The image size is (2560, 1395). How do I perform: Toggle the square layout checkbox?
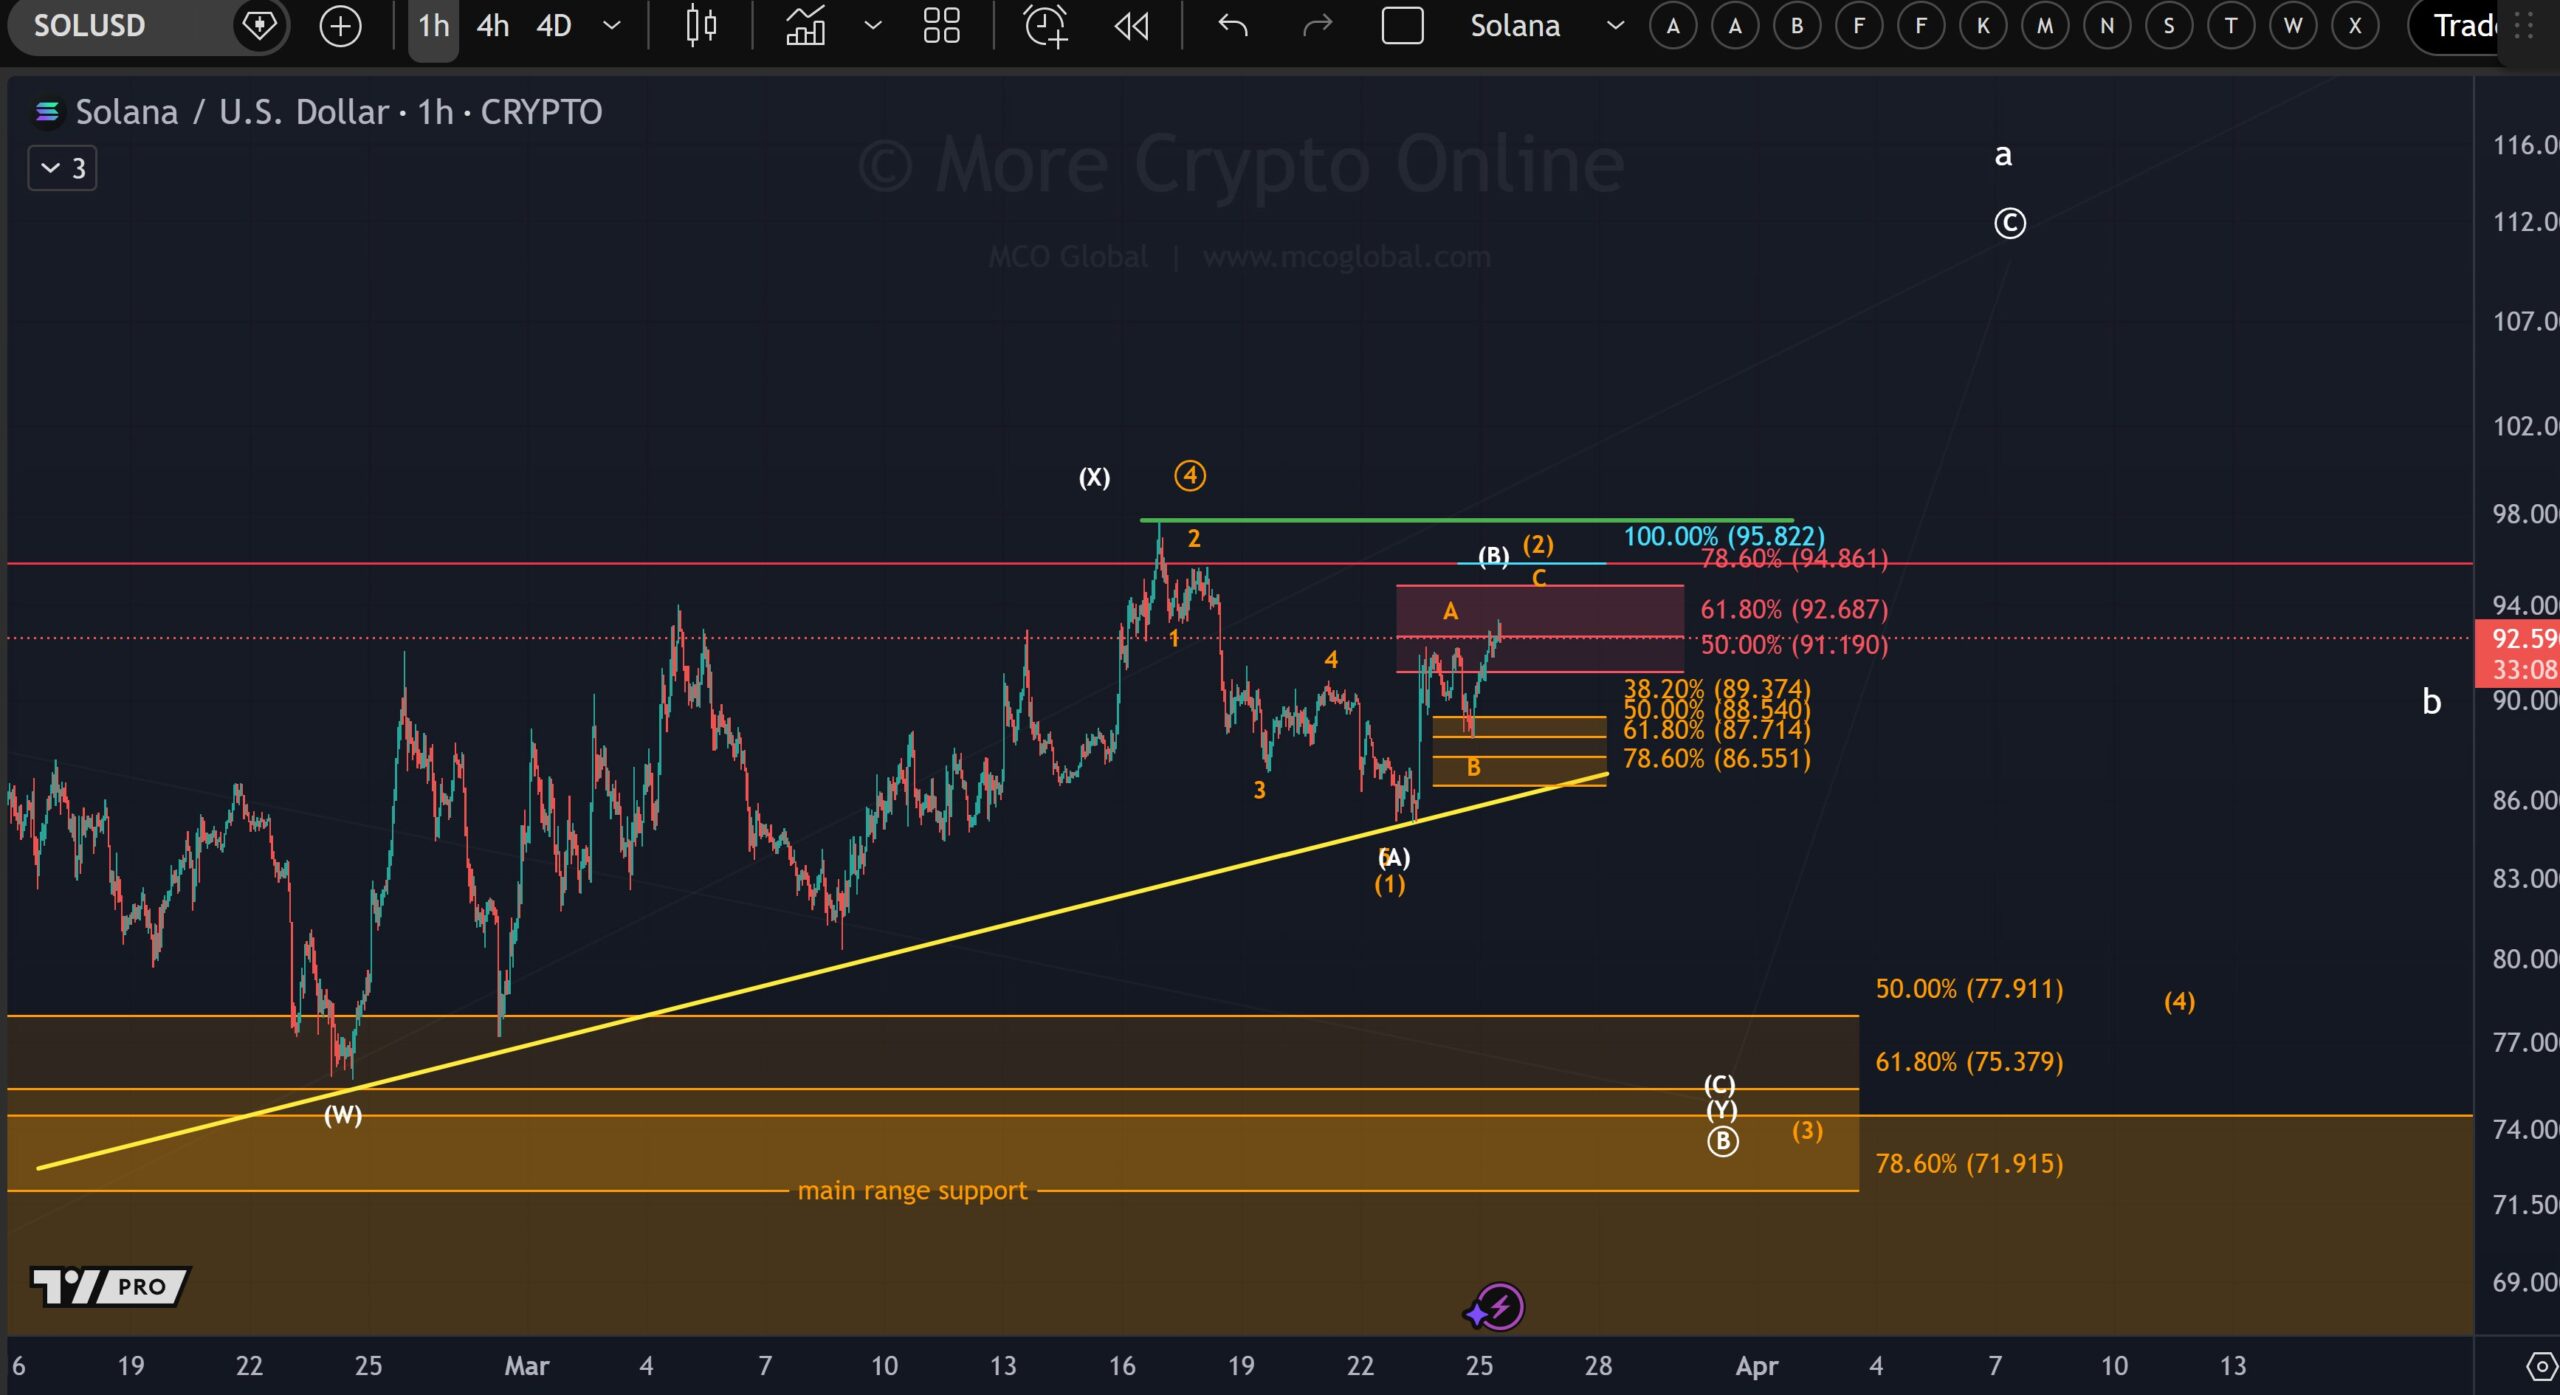coord(1402,26)
